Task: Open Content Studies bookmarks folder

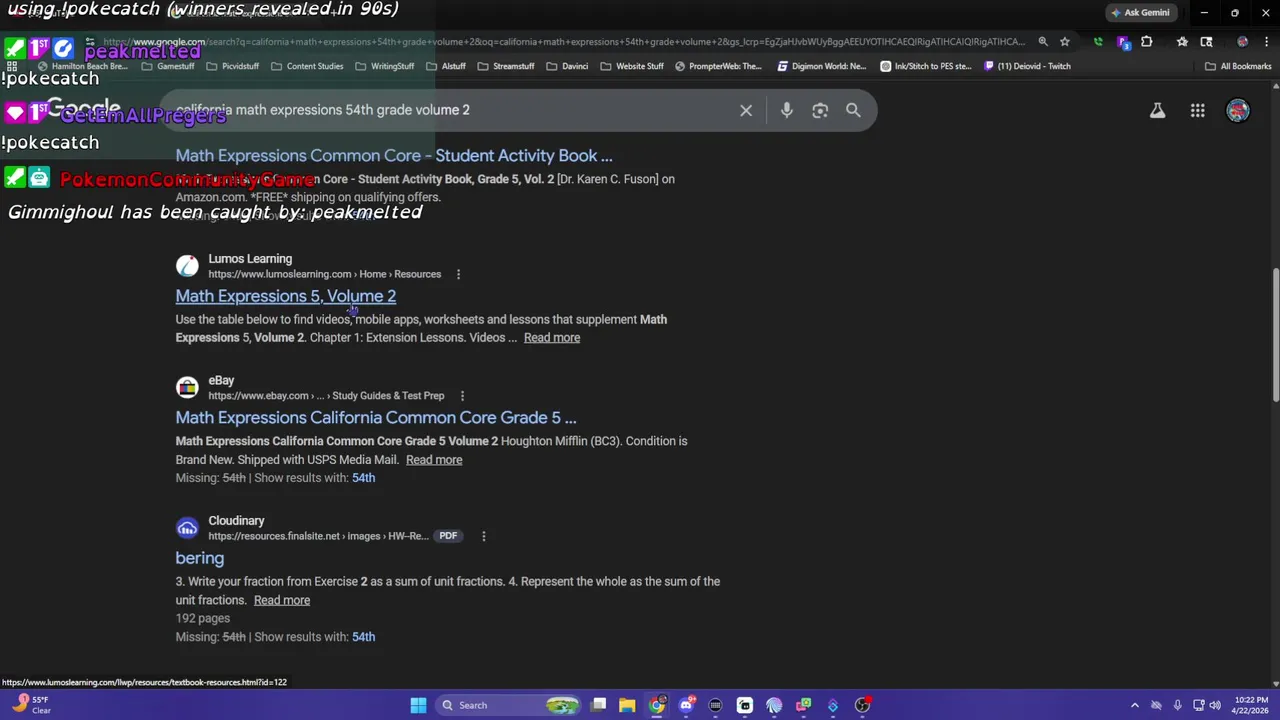Action: coord(307,66)
